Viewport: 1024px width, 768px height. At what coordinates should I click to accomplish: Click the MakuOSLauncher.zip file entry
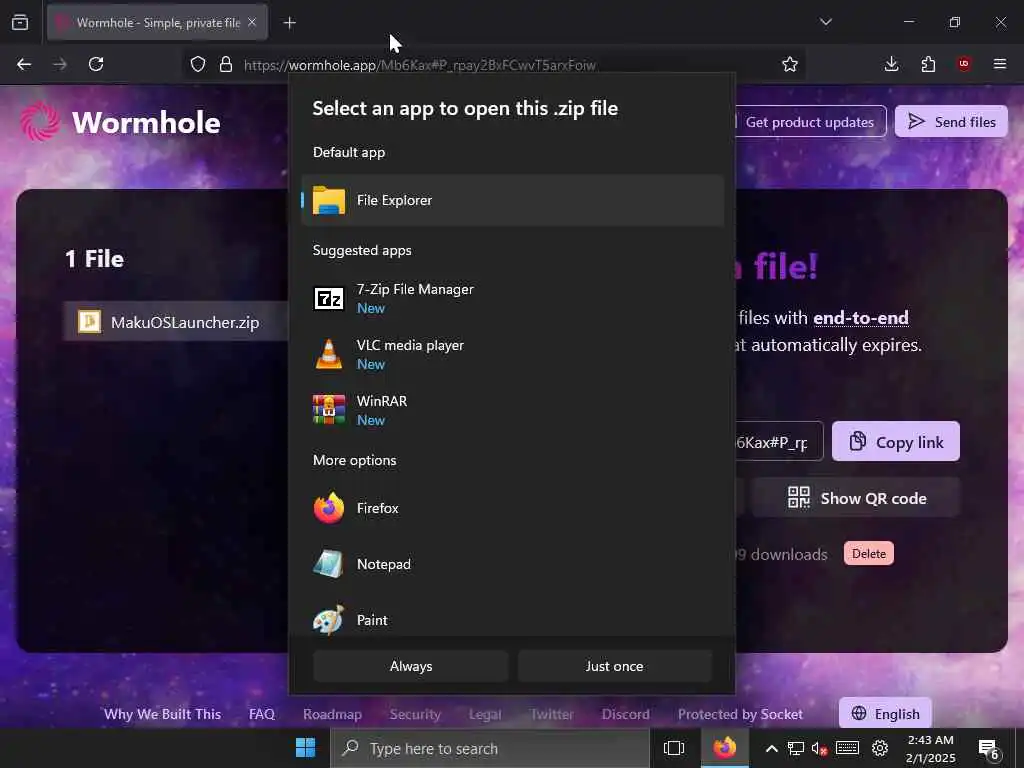tap(176, 322)
